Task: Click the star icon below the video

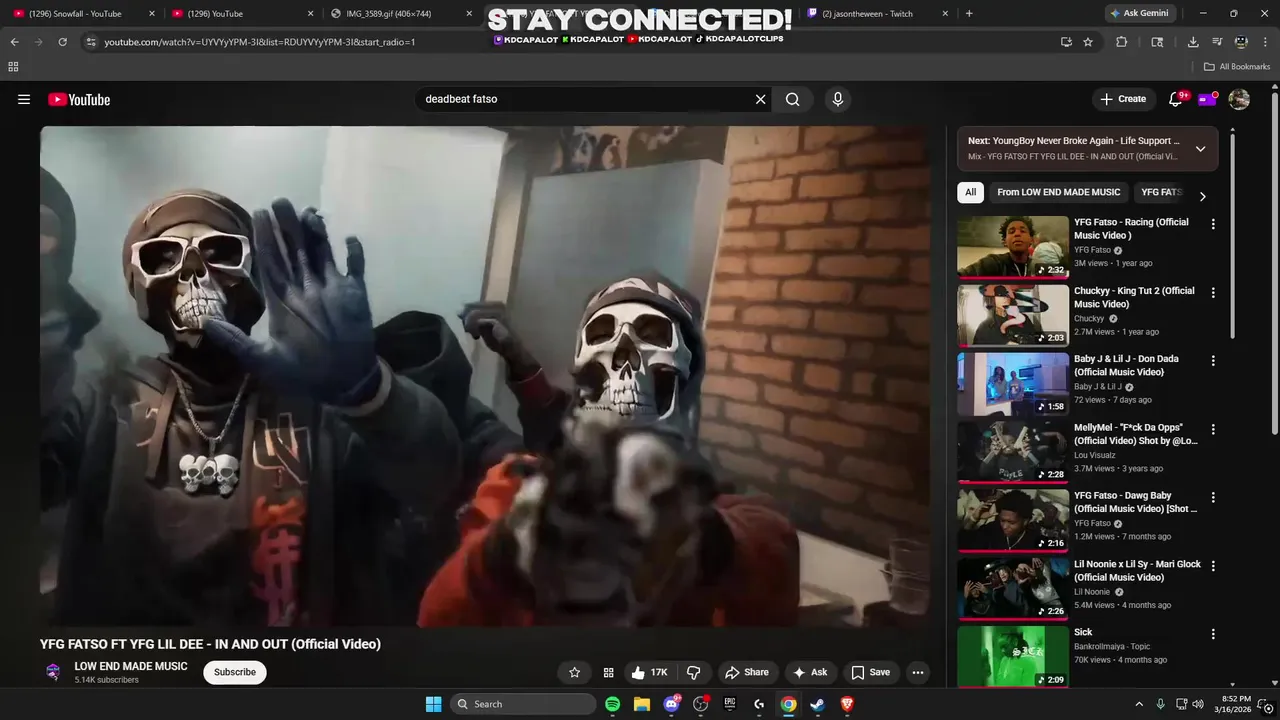Action: point(574,672)
